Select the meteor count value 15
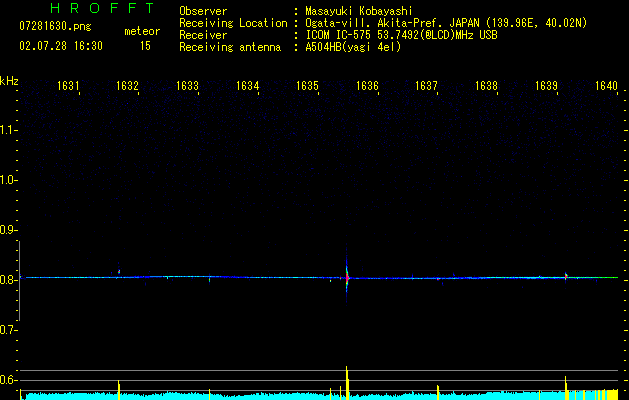 (145, 46)
